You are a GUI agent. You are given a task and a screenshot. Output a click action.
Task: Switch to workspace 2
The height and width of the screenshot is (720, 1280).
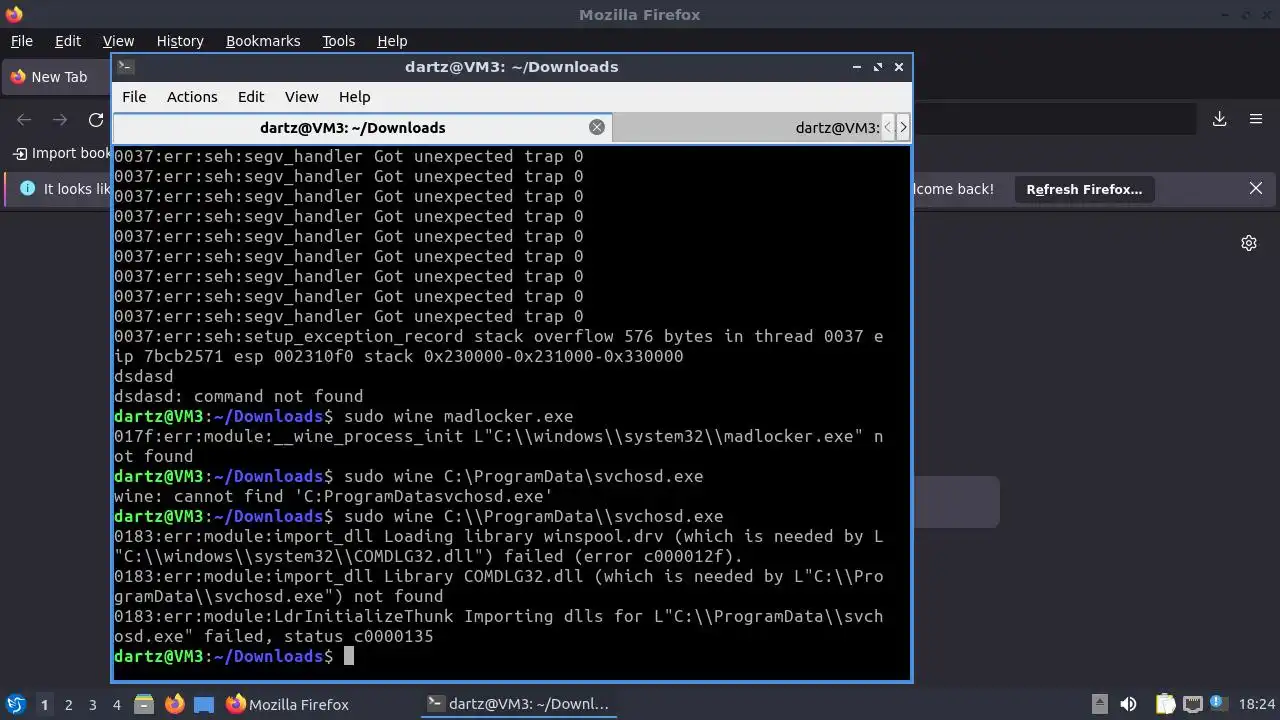point(69,705)
